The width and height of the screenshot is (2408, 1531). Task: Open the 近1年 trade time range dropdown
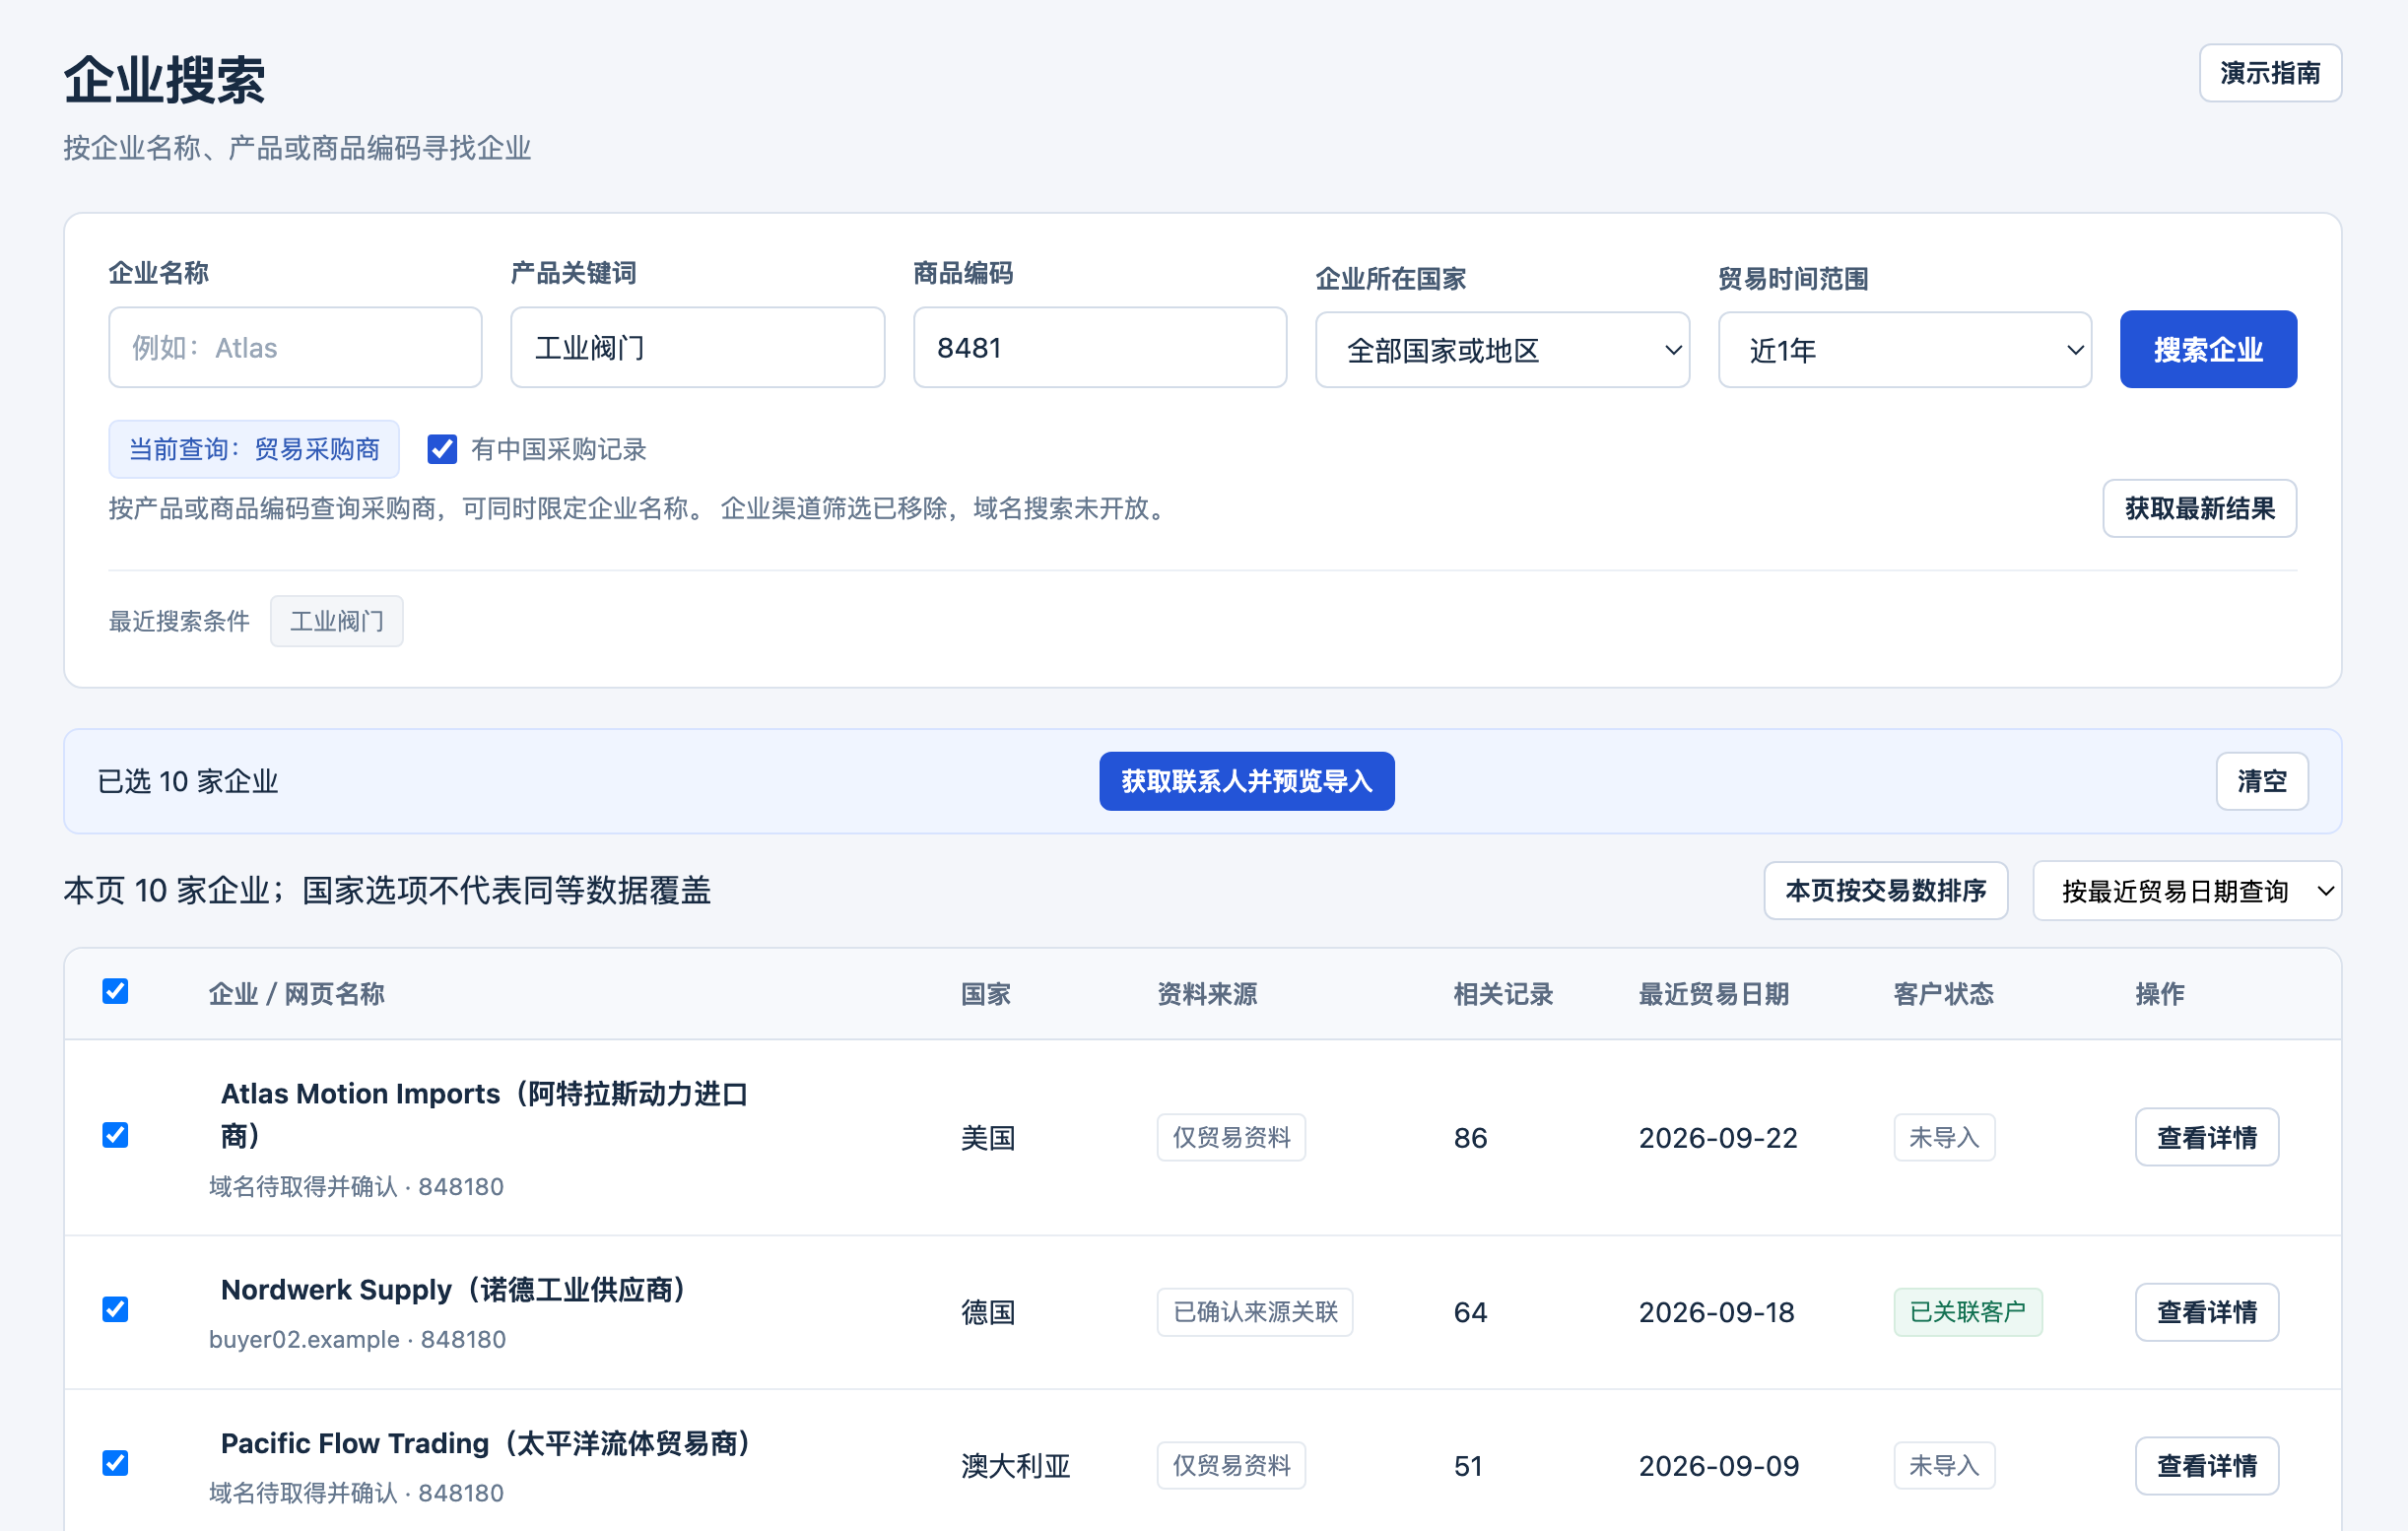point(1904,350)
